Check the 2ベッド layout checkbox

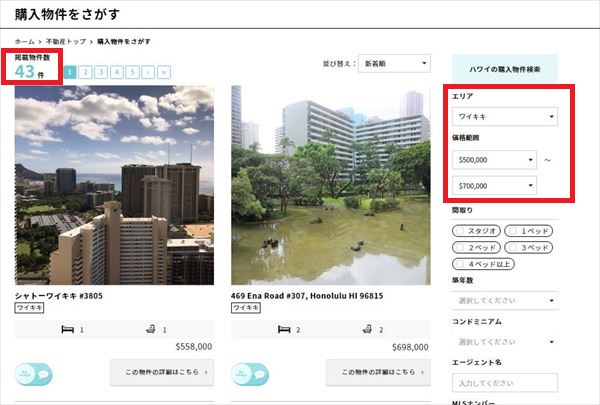coord(460,247)
